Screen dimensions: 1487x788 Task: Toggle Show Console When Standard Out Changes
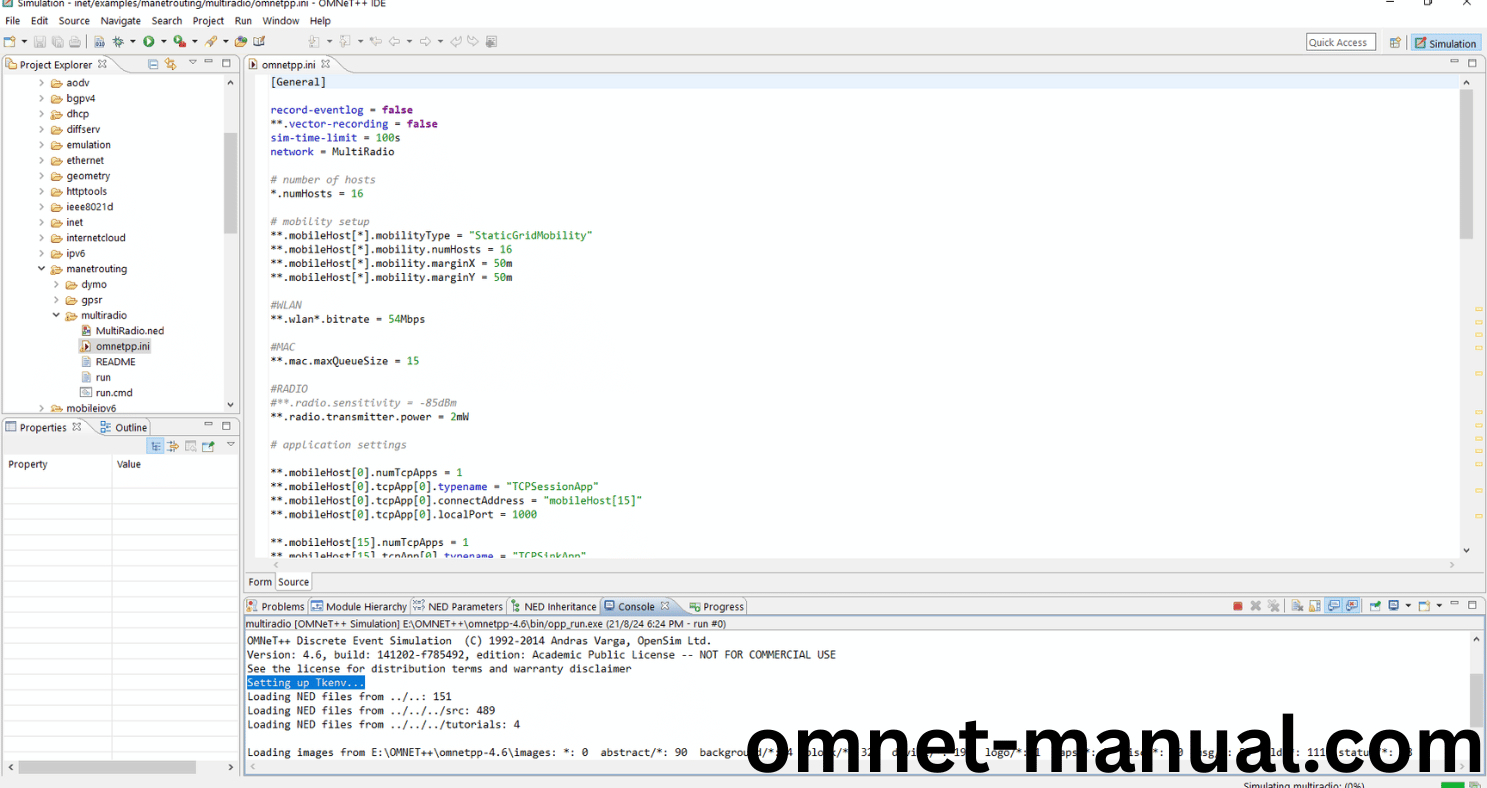(1334, 606)
